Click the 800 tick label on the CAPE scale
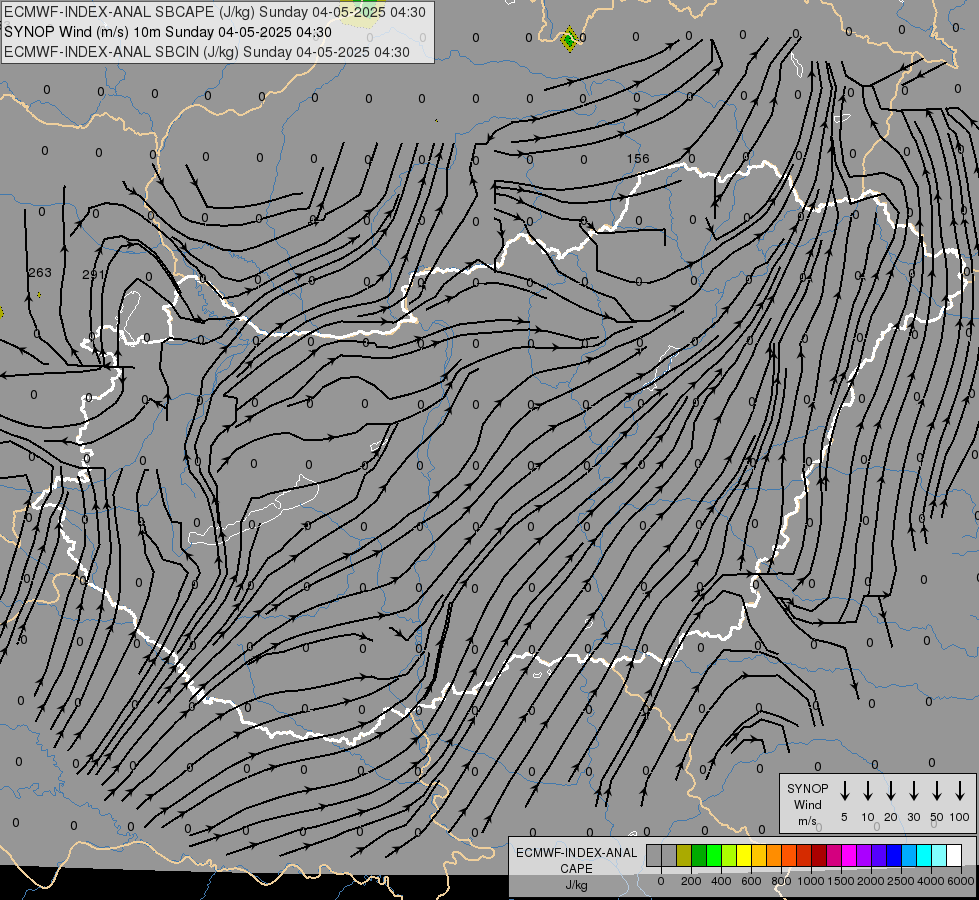Image resolution: width=979 pixels, height=900 pixels. pos(781,881)
